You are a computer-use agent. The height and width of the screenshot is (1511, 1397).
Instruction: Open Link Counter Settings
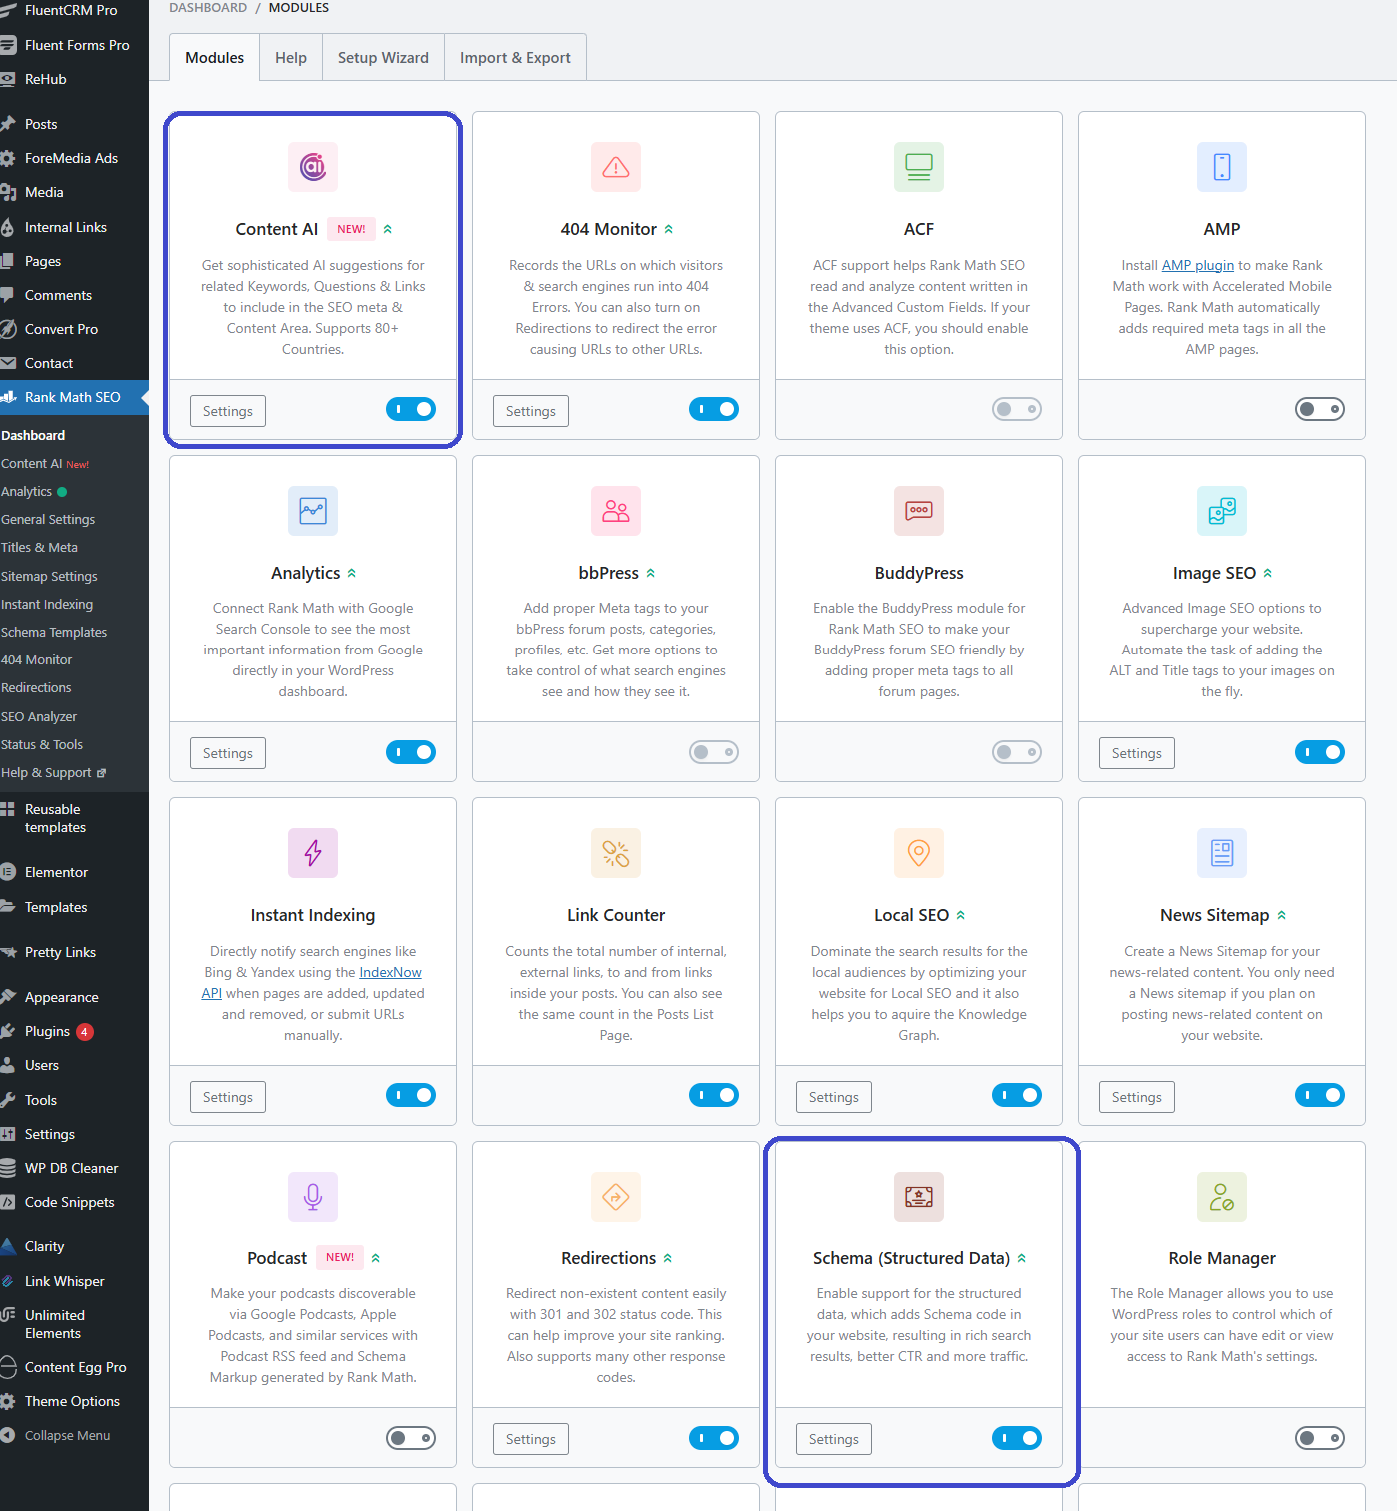point(530,1096)
